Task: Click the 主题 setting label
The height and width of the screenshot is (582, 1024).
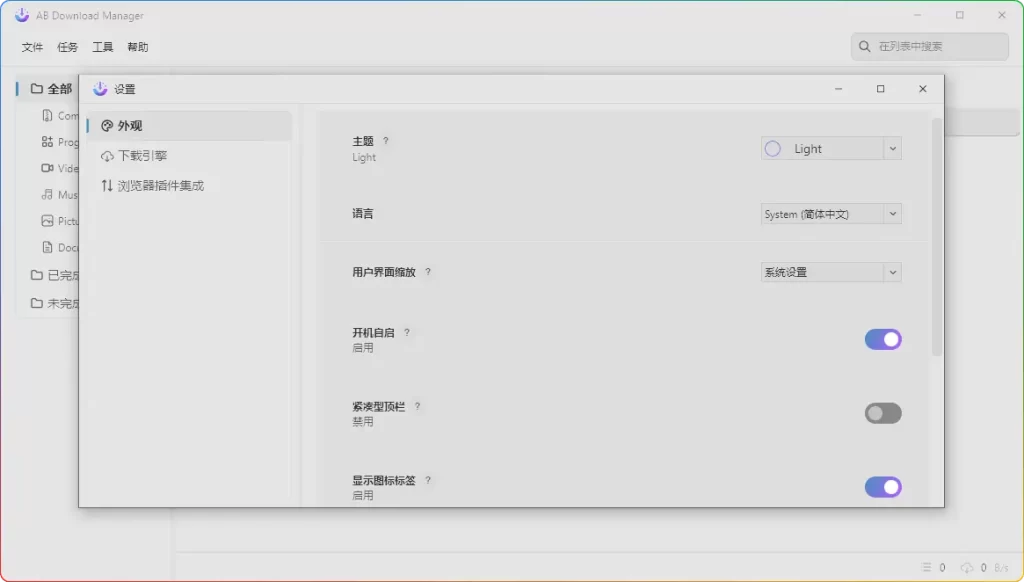Action: pyautogui.click(x=362, y=140)
